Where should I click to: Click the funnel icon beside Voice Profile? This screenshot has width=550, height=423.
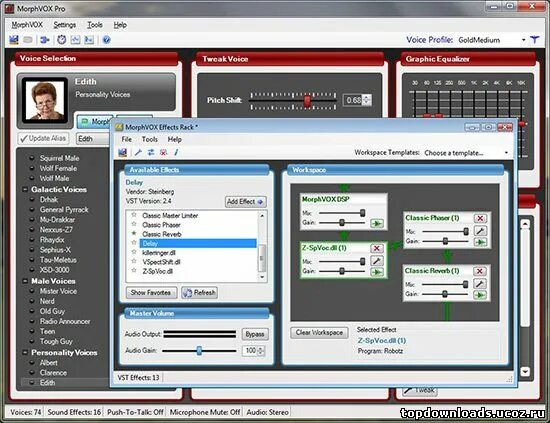(534, 40)
